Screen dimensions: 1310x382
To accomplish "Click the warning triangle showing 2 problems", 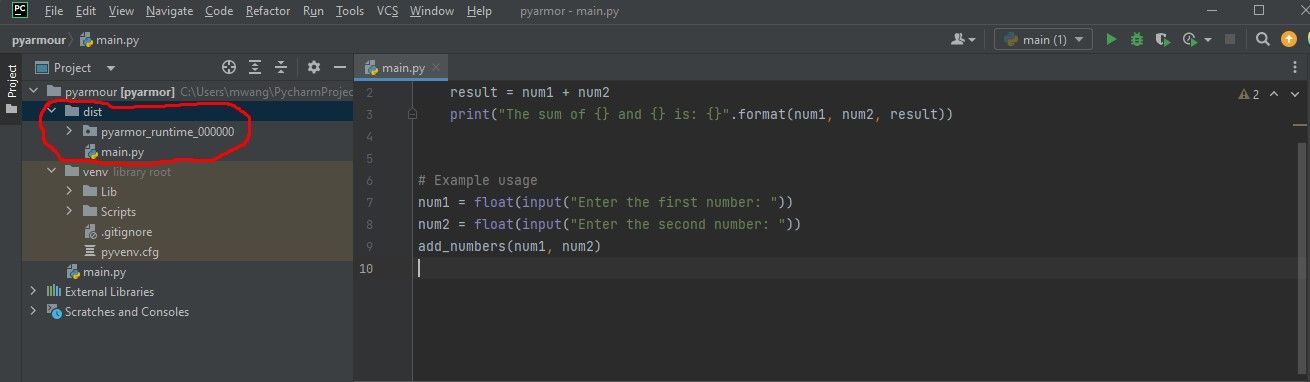I will pos(1248,94).
